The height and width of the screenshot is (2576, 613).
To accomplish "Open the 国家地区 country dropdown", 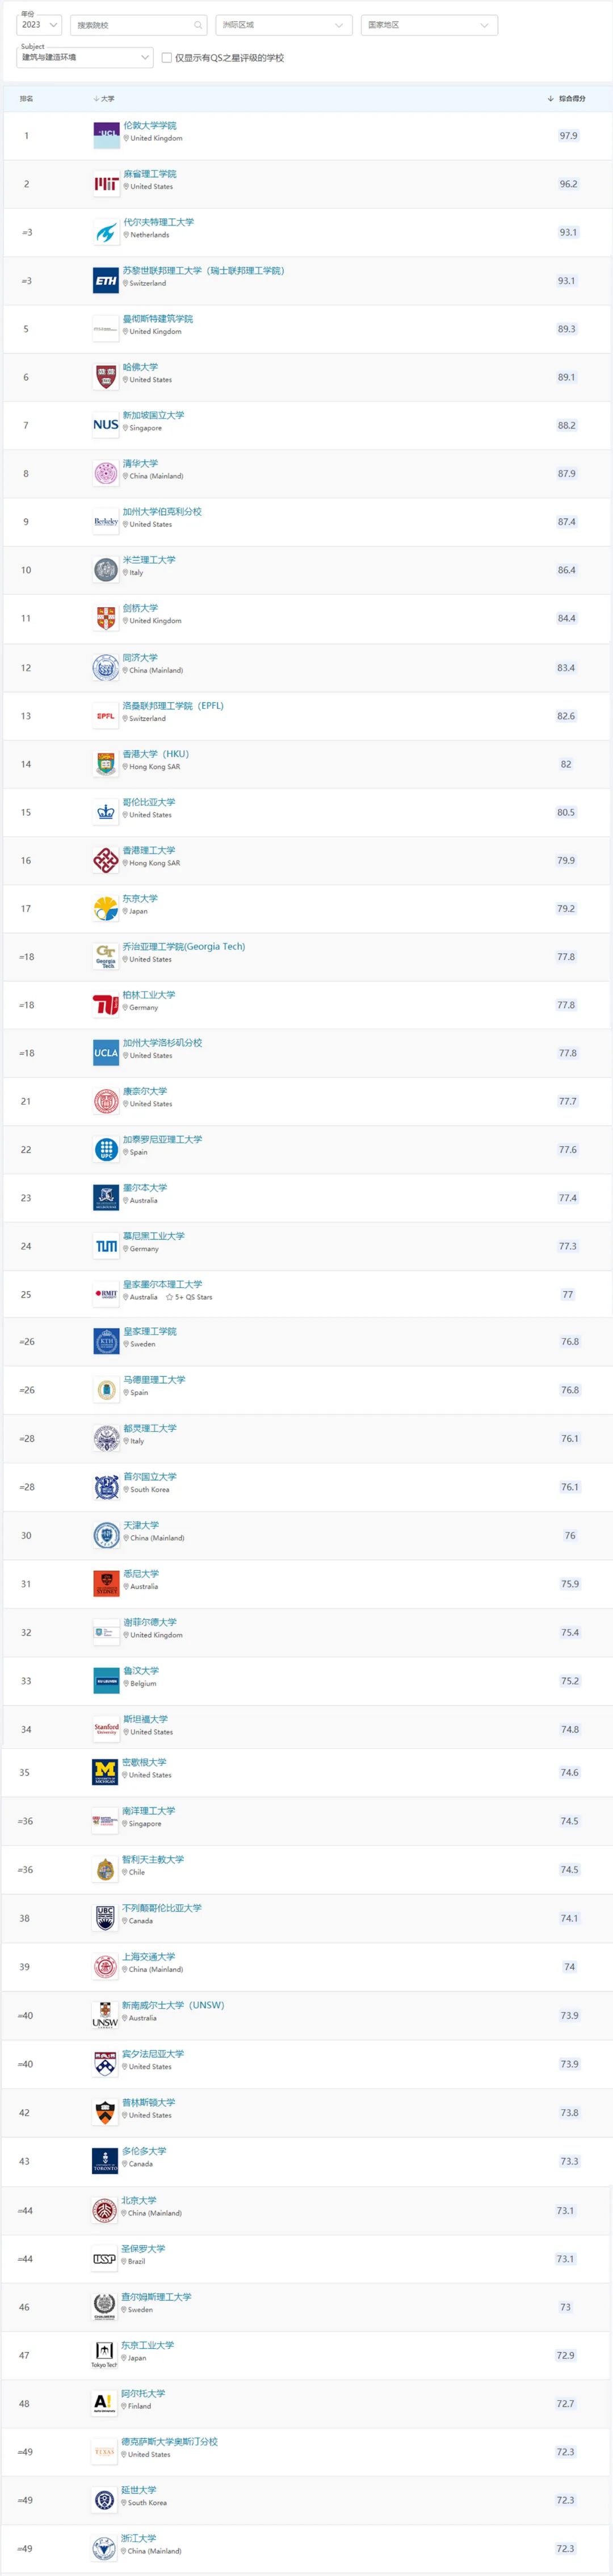I will click(429, 25).
